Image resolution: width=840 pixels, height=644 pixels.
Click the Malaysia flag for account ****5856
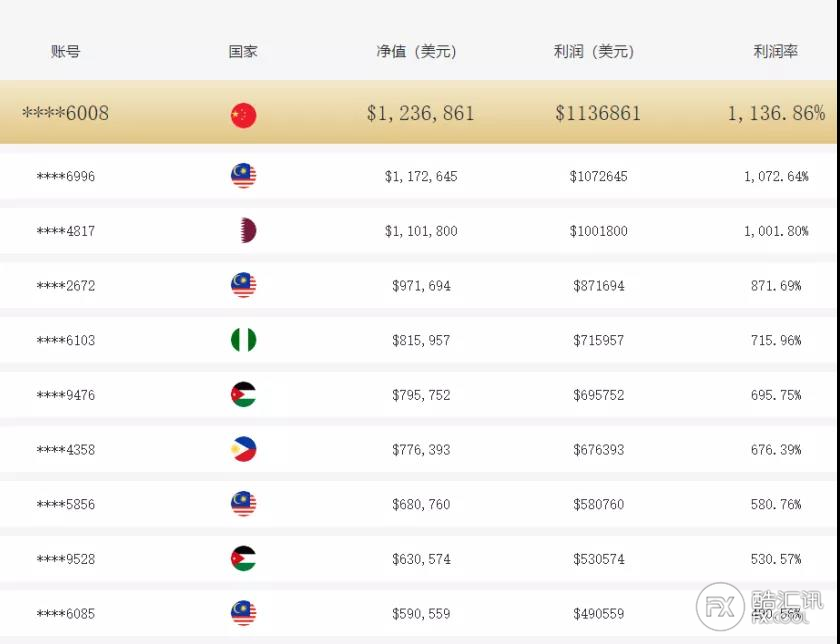tap(243, 504)
